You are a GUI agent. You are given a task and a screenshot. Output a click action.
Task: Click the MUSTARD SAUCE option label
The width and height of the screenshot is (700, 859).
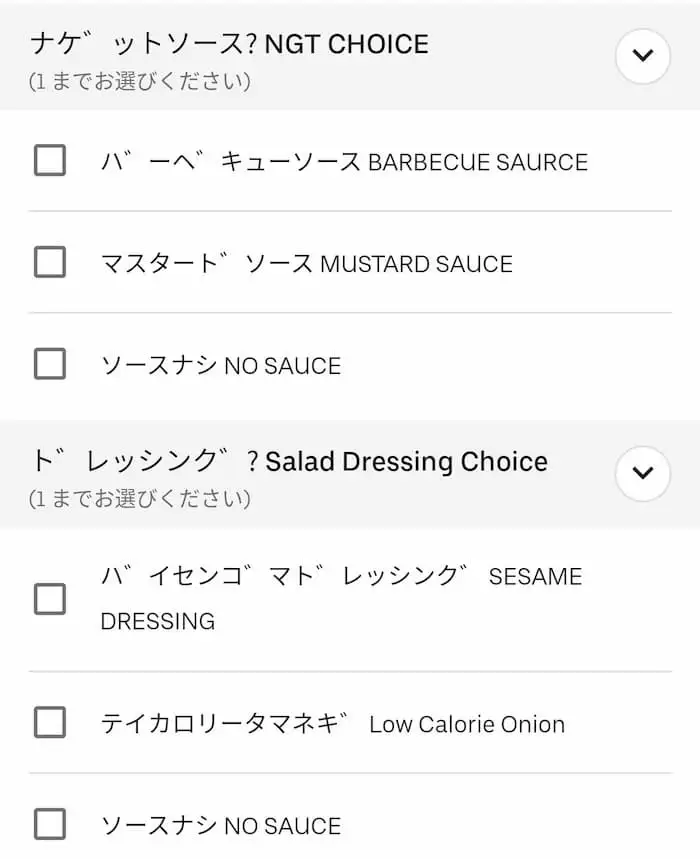pos(306,264)
